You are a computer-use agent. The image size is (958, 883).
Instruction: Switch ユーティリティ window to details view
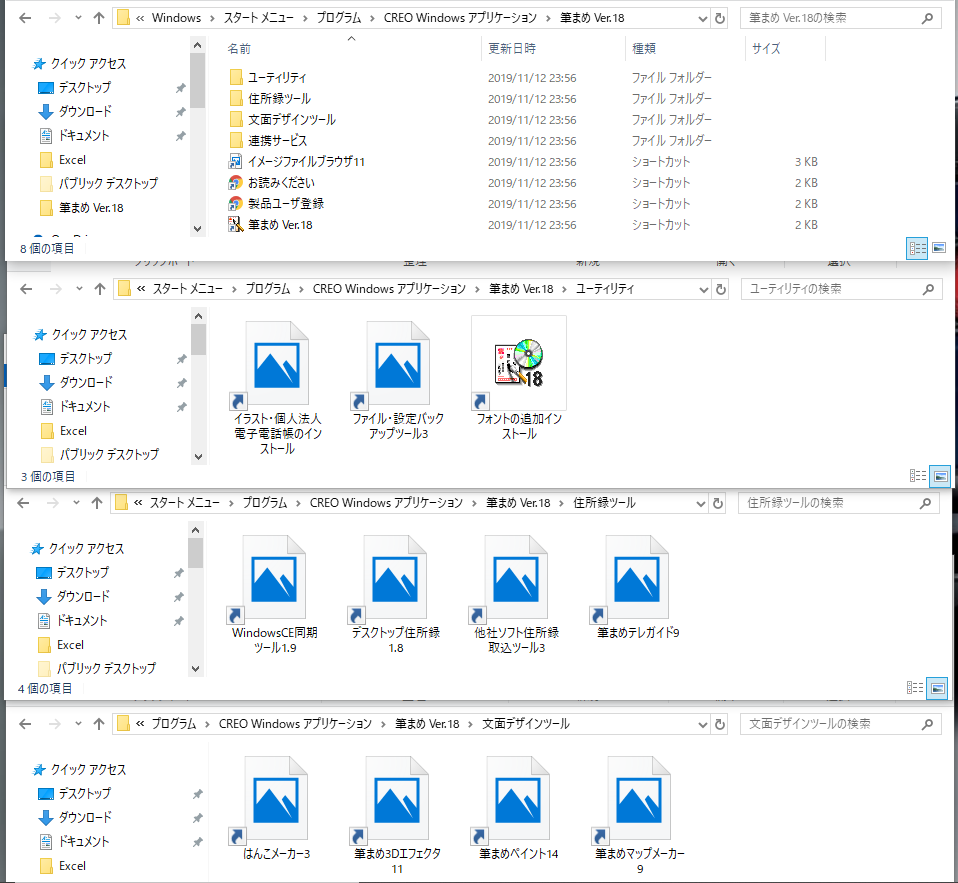[918, 475]
